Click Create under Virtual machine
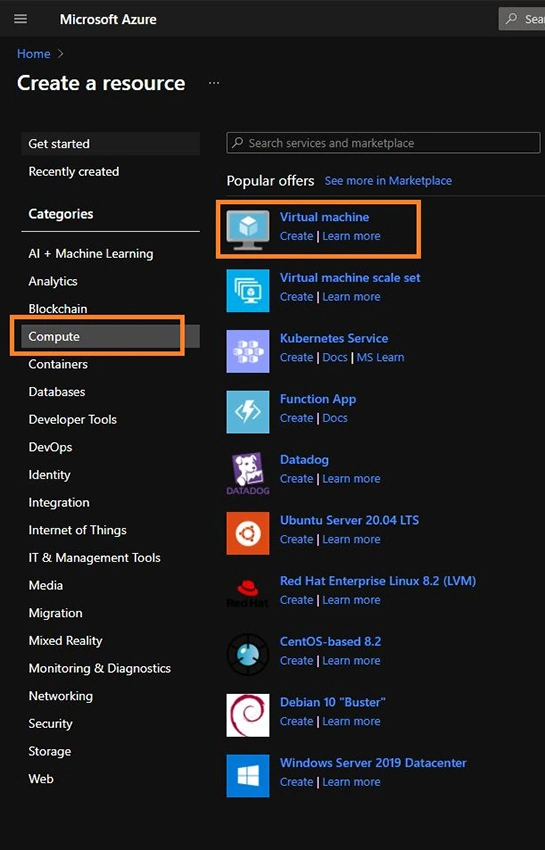 pos(296,236)
